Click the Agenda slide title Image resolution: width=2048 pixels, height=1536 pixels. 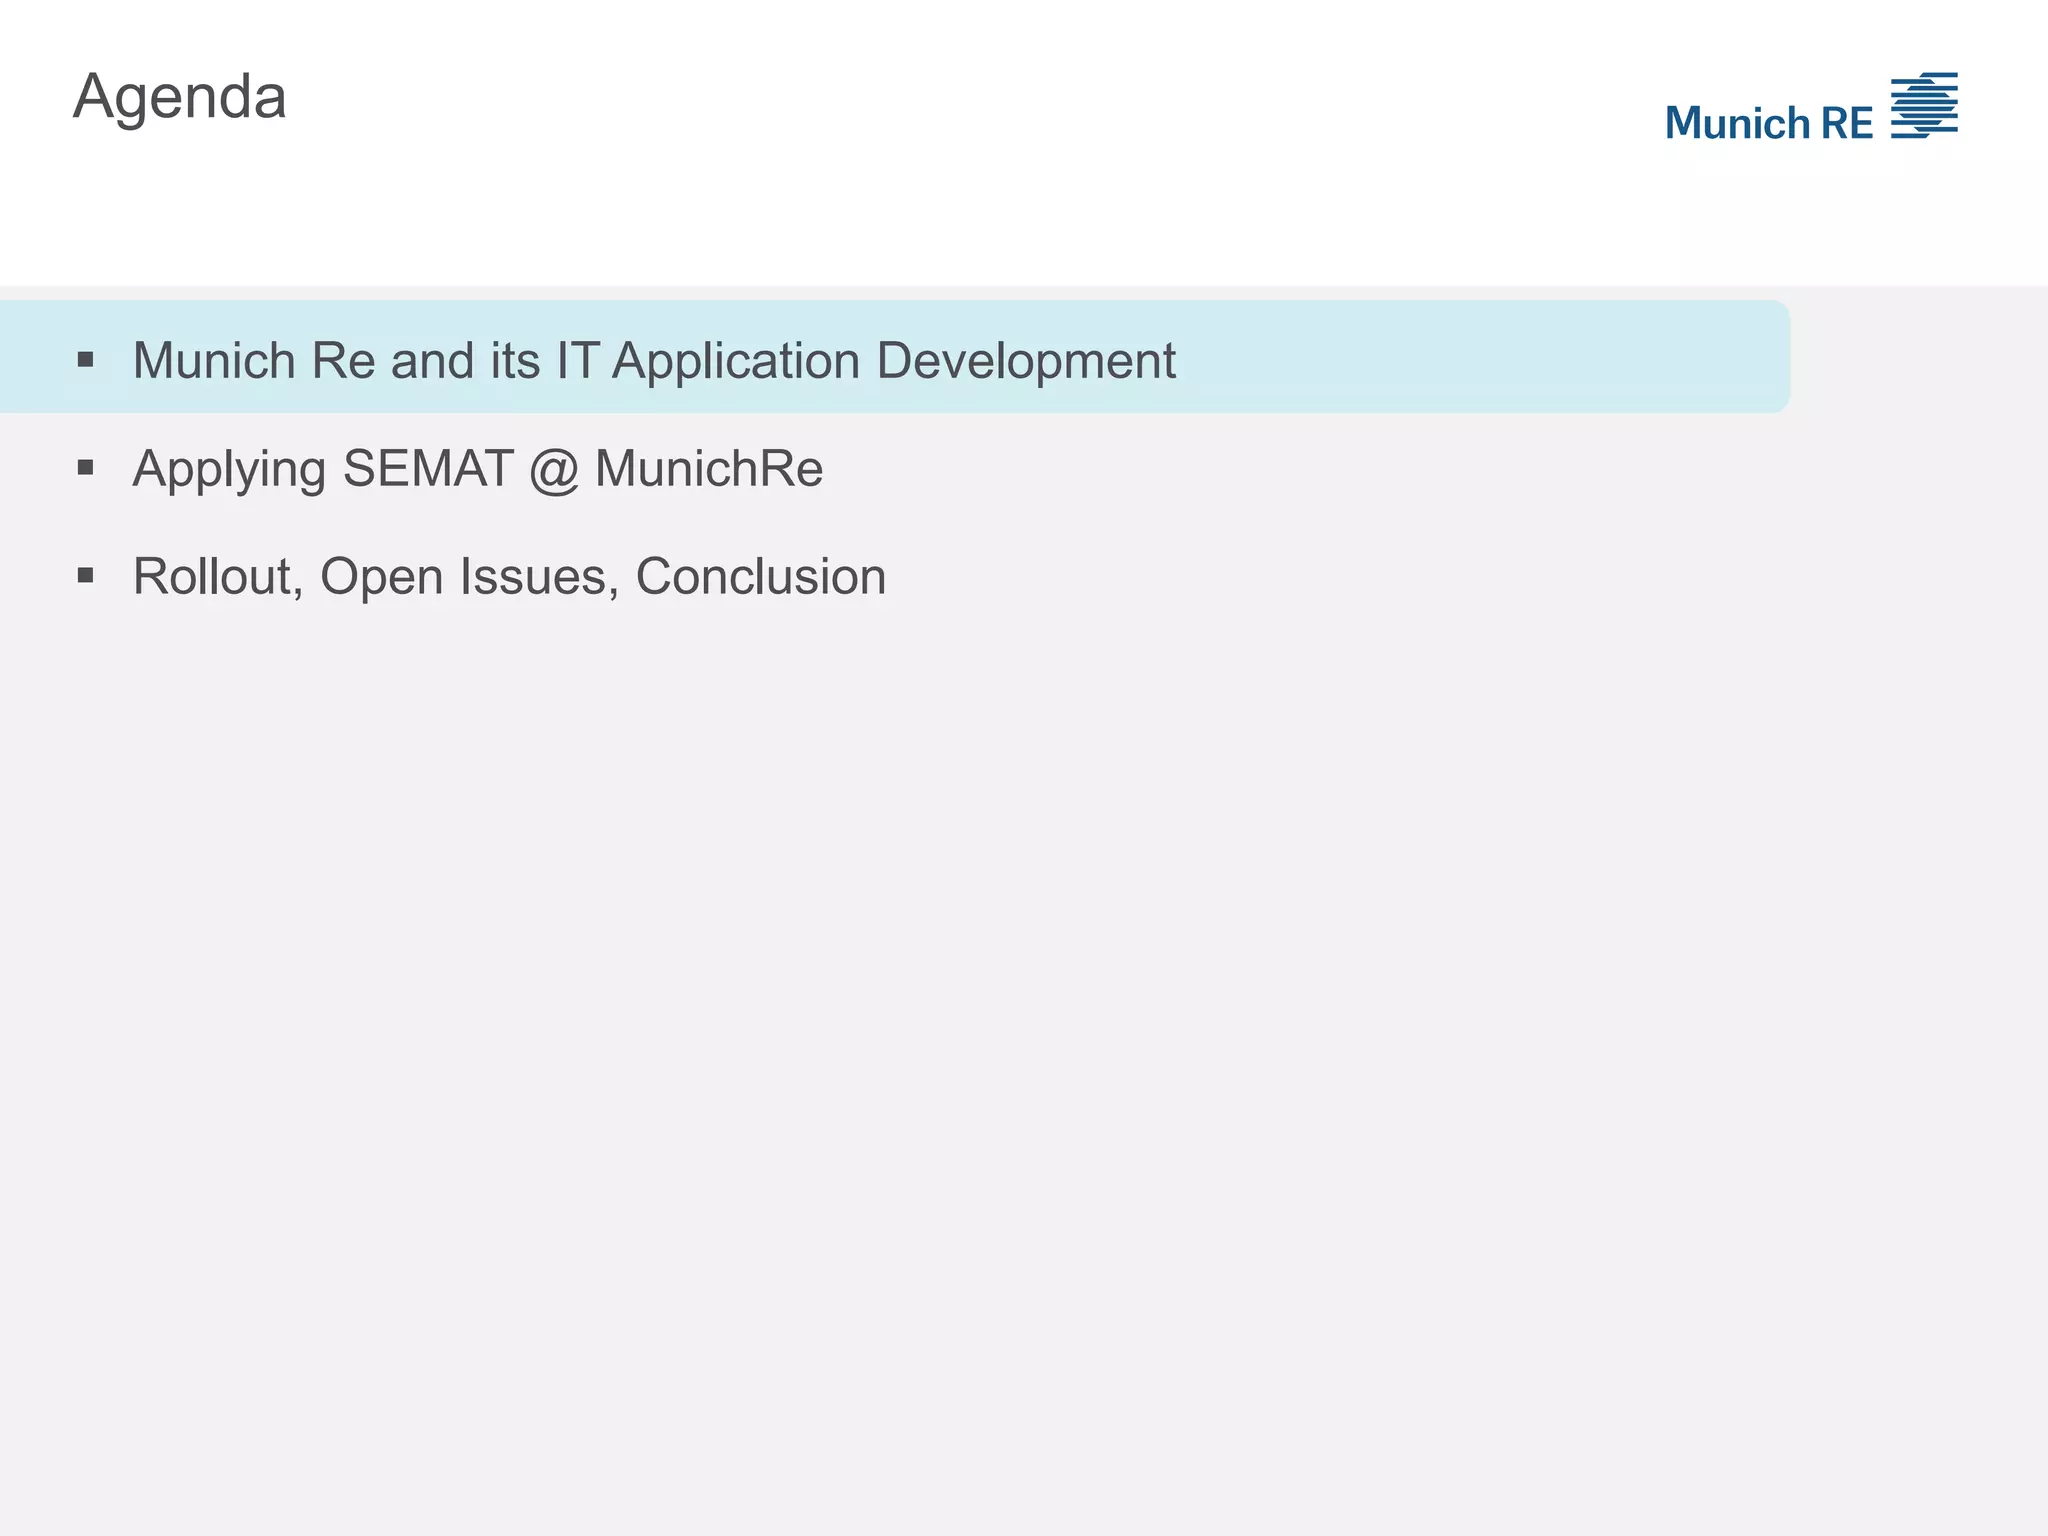point(180,99)
